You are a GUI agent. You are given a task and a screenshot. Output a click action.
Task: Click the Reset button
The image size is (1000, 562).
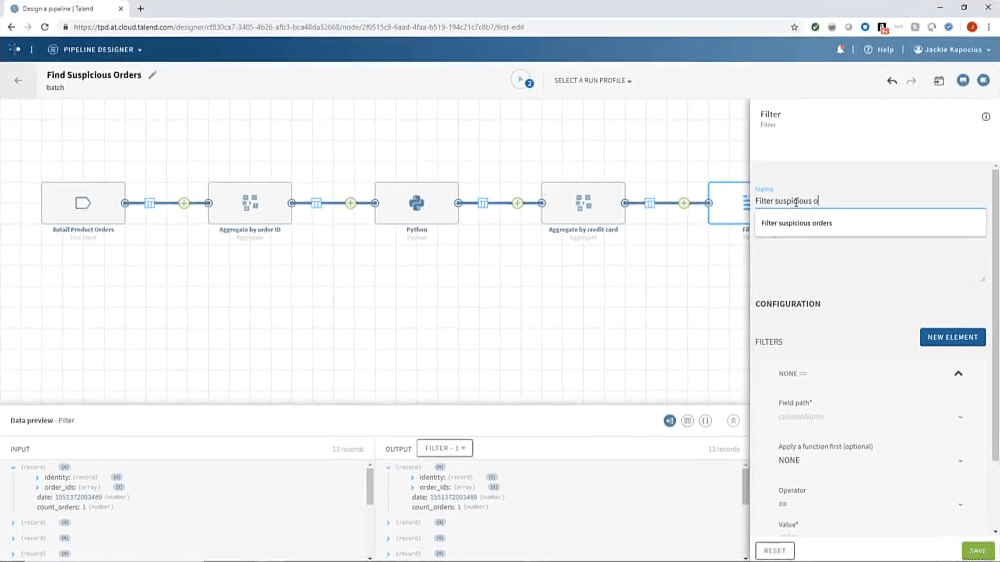pyautogui.click(x=774, y=551)
